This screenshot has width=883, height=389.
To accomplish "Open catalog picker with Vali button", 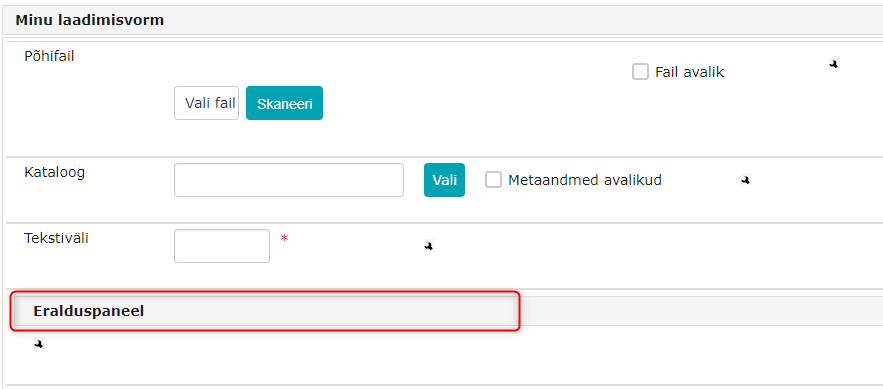I will tap(444, 180).
